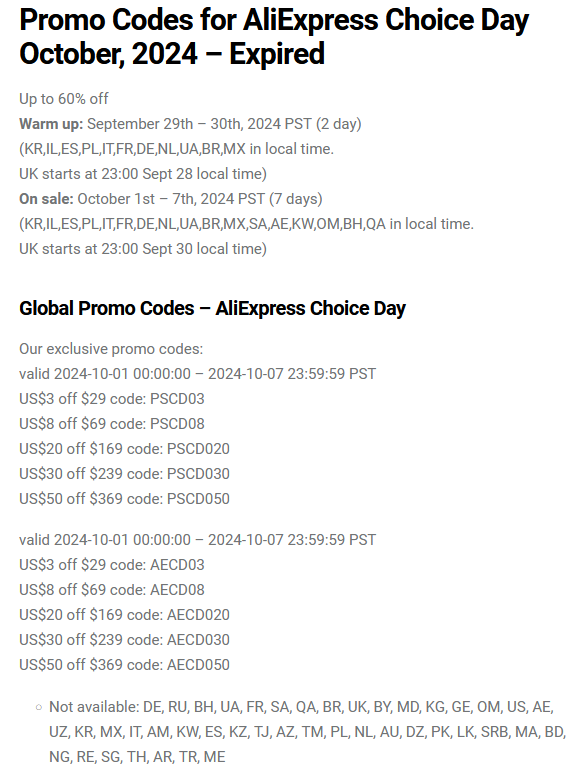Click the bold 'On sale:' label
586x773 pixels.
pos(46,199)
